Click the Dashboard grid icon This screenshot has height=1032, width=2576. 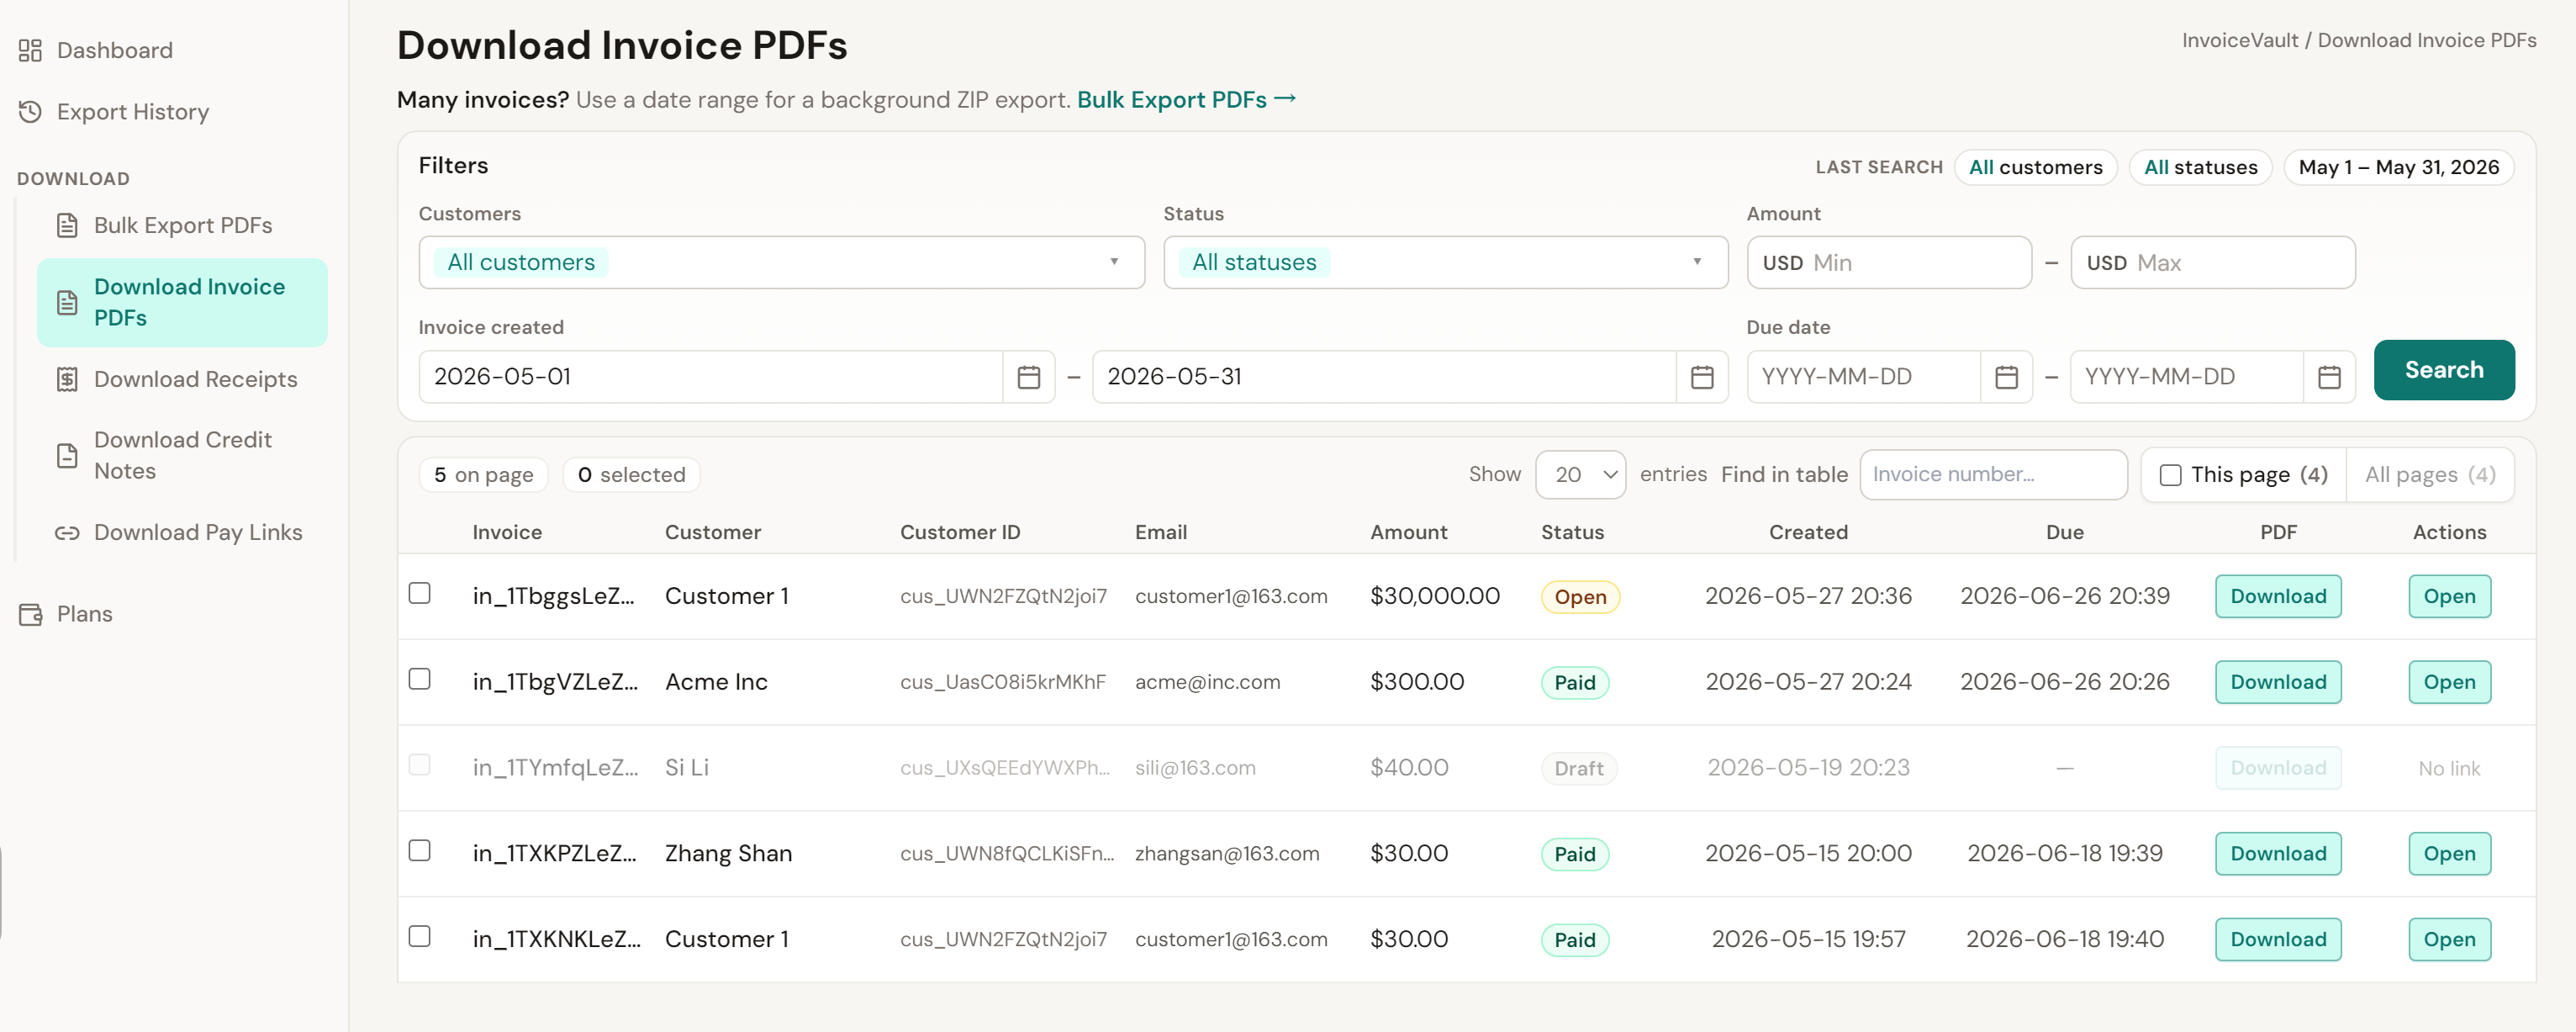[x=30, y=50]
